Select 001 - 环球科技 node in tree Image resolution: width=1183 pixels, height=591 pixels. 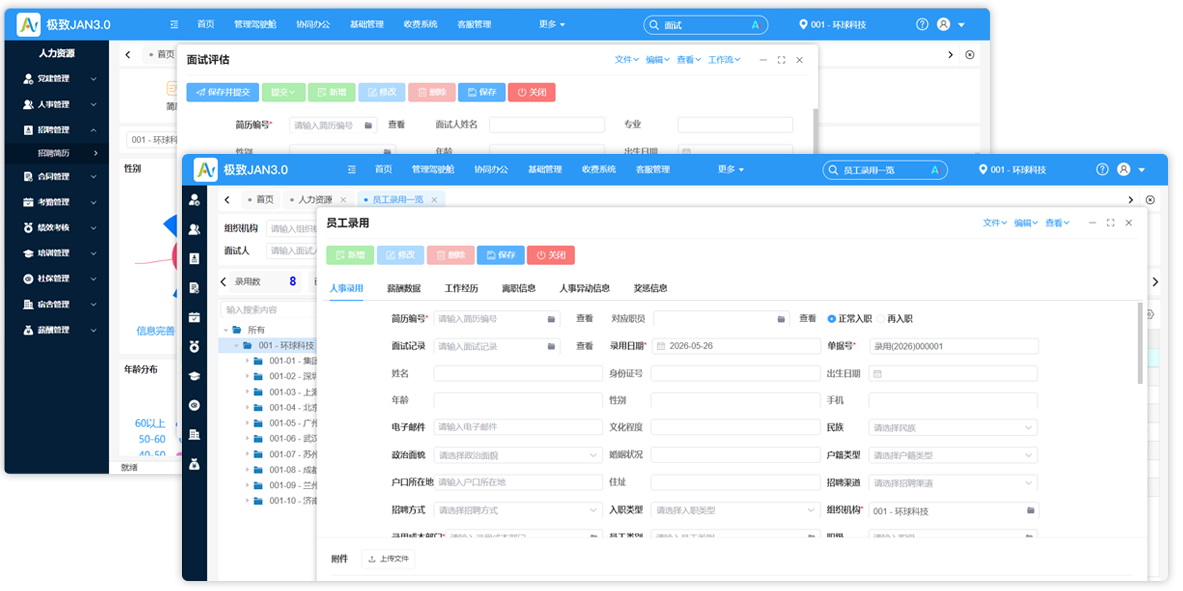coord(285,345)
